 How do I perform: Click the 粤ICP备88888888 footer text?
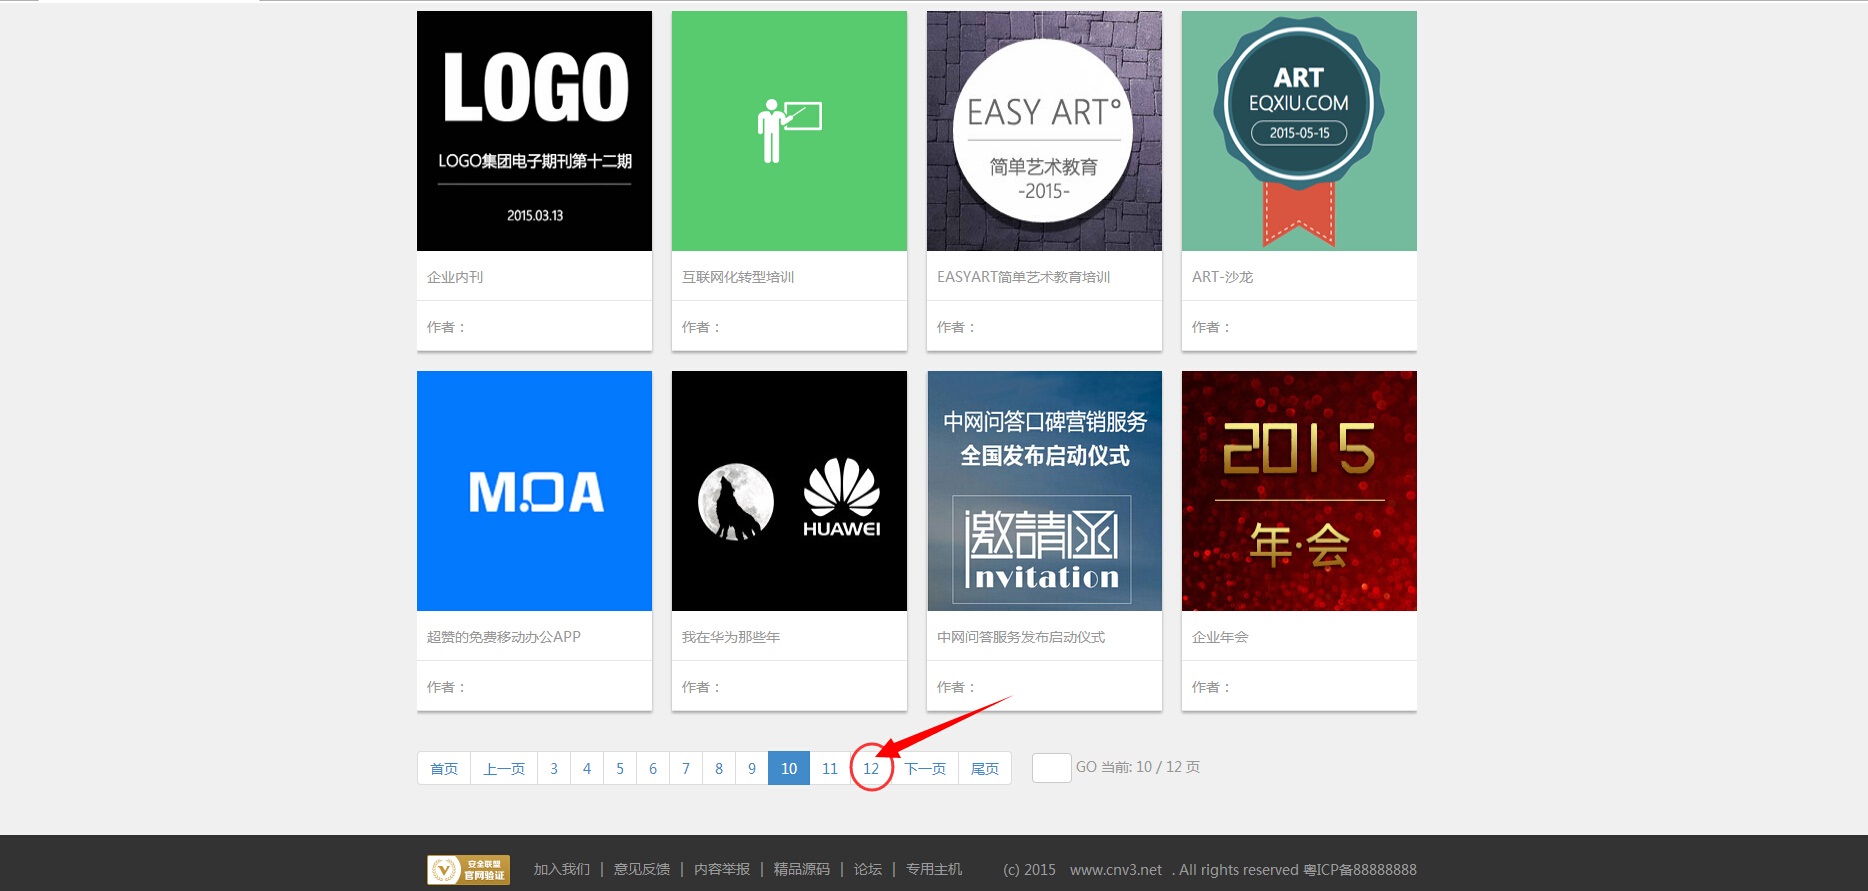point(1360,870)
